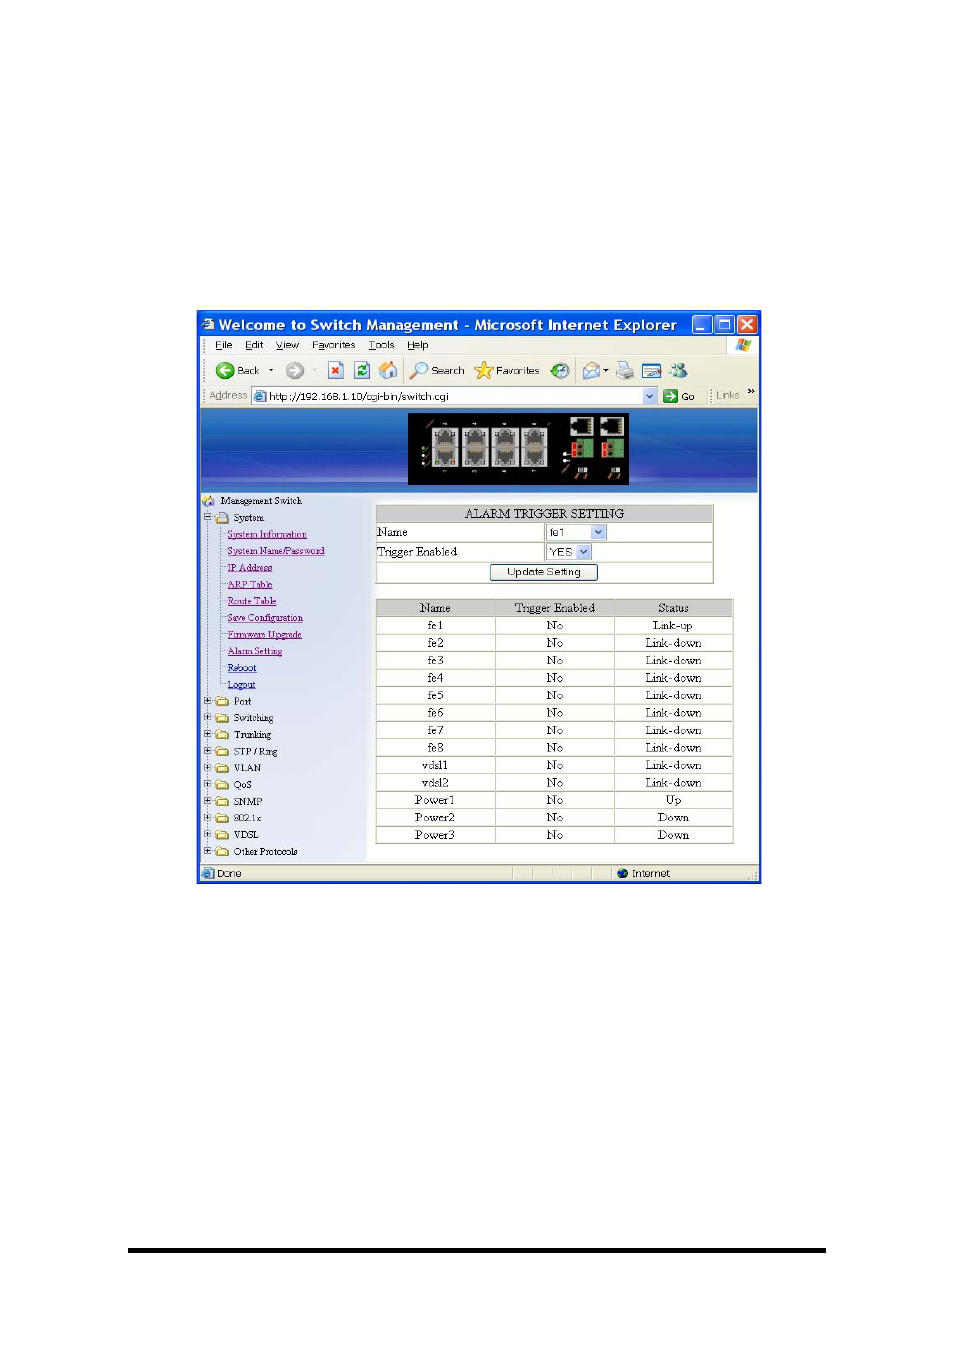Open the Trigger Enabled YES dropdown
This screenshot has height=1354, width=954.
[569, 552]
